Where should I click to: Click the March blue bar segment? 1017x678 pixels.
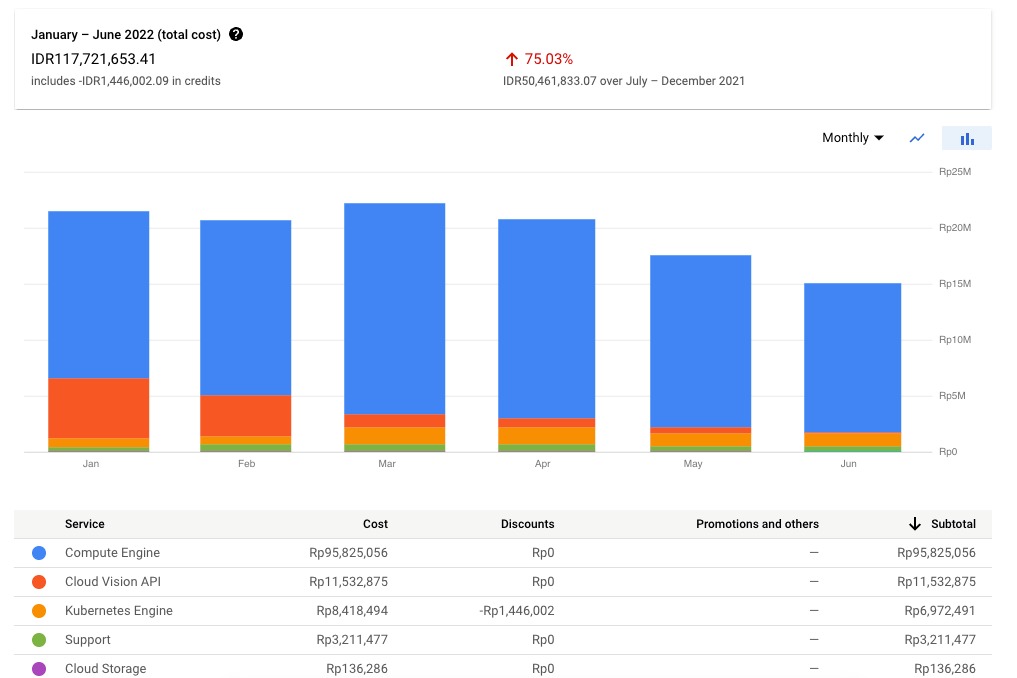pyautogui.click(x=394, y=308)
